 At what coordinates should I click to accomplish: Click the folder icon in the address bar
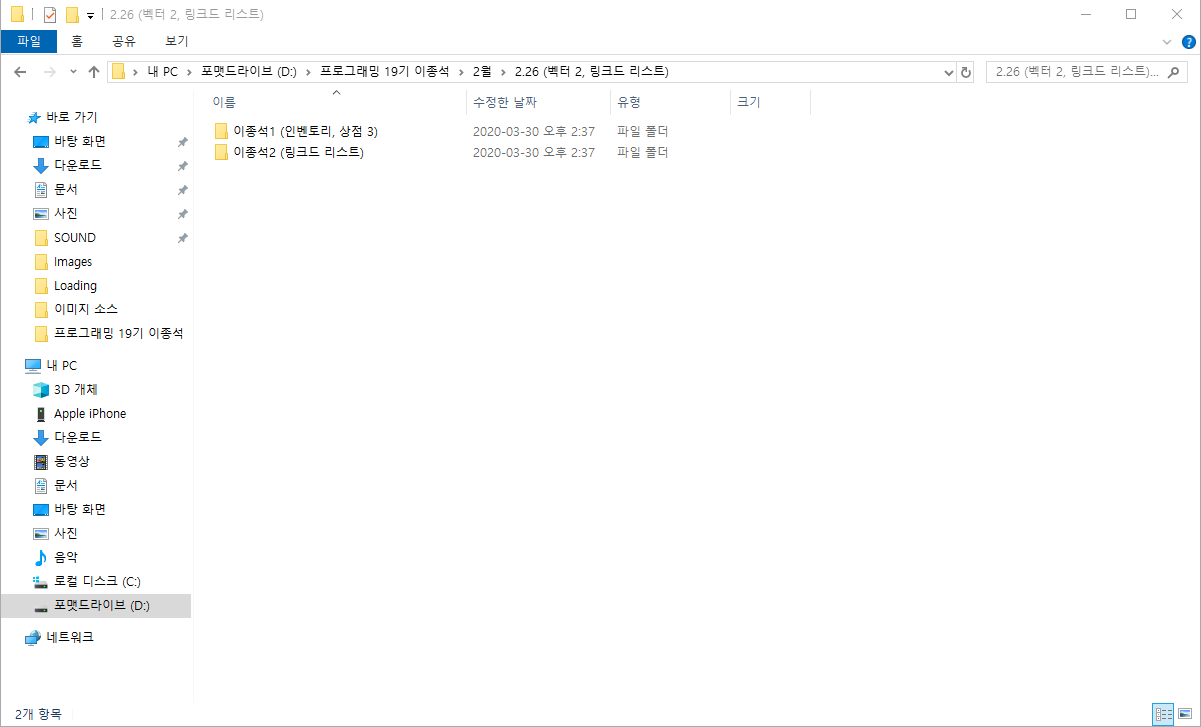[119, 72]
